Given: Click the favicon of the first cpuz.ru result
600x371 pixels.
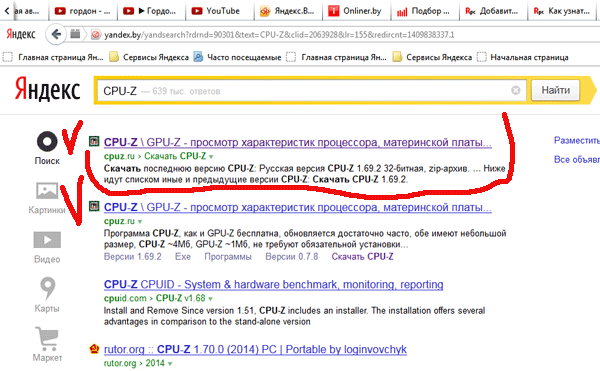Looking at the screenshot, I should pos(94,141).
